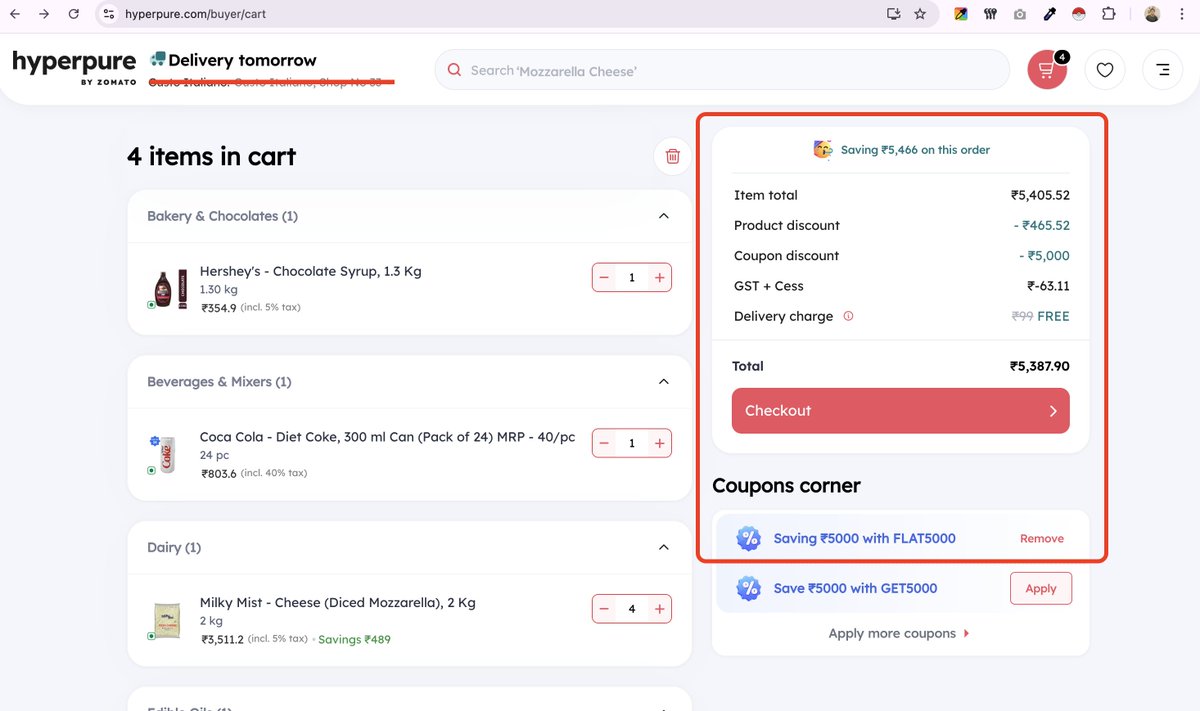Increase Diet Coke quantity

click(659, 443)
